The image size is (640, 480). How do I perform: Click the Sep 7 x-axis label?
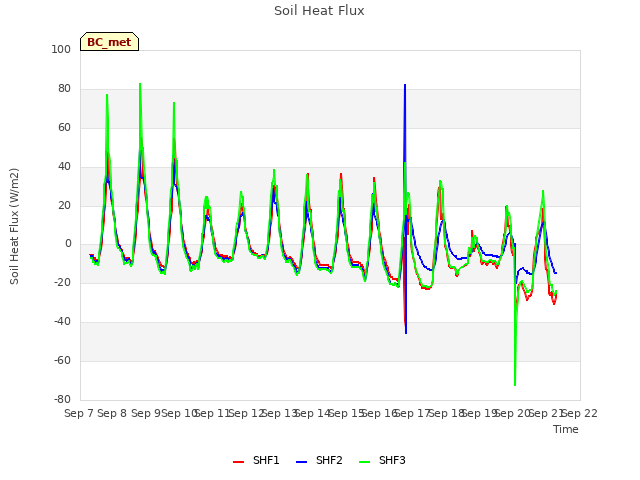pos(79,413)
